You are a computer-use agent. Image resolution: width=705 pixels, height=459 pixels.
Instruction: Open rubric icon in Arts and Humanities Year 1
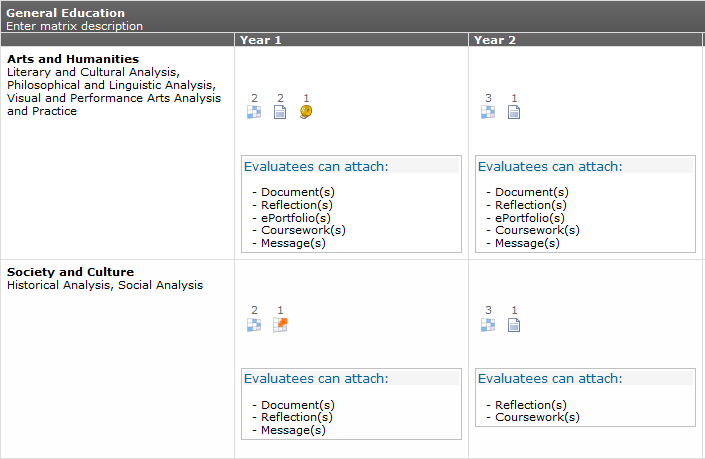(x=254, y=112)
